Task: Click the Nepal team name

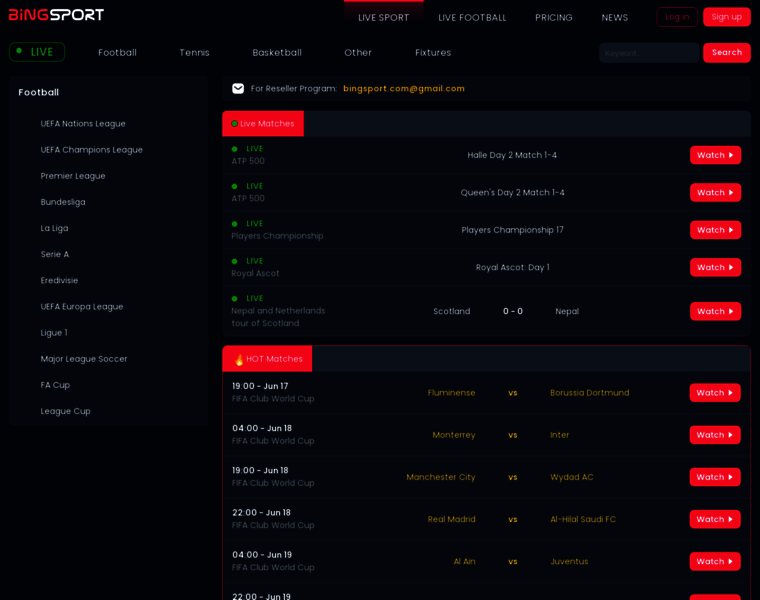Action: pos(567,311)
